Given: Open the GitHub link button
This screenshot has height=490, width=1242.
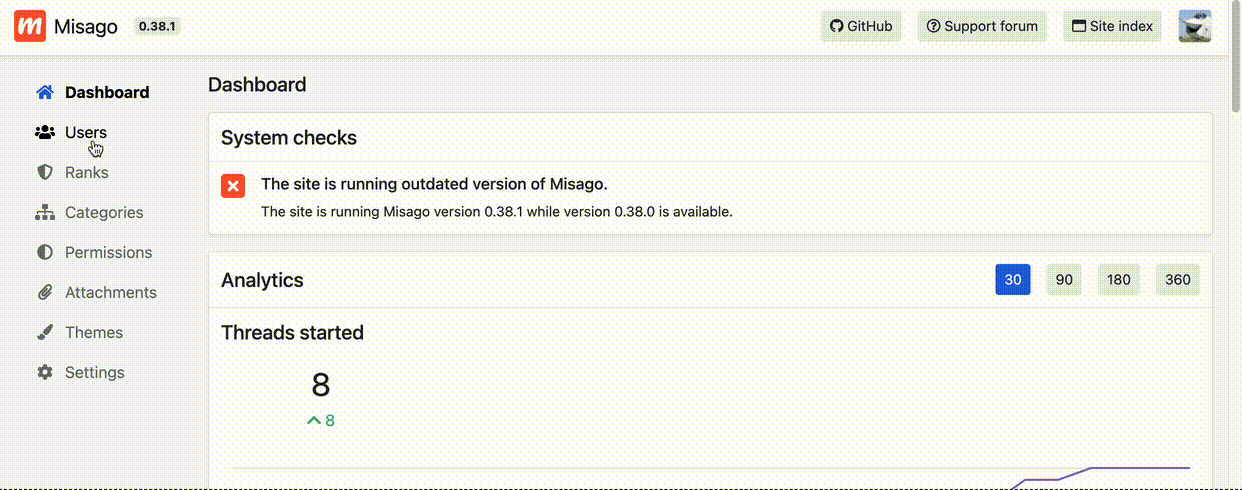Looking at the screenshot, I should 861,26.
